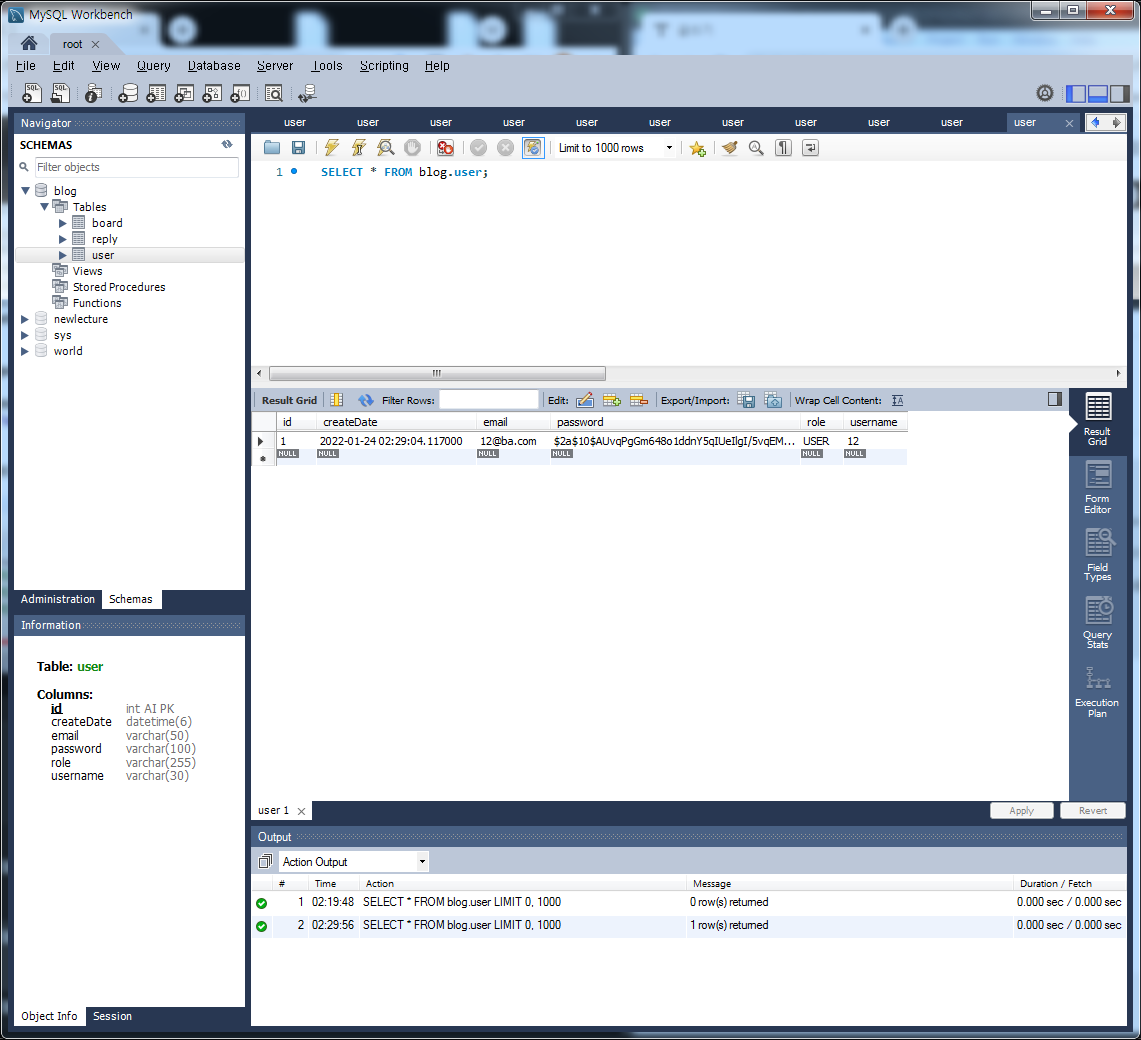This screenshot has height=1040, width=1141.
Task: Toggle invisible characters pilcrow icon
Action: pos(783,148)
